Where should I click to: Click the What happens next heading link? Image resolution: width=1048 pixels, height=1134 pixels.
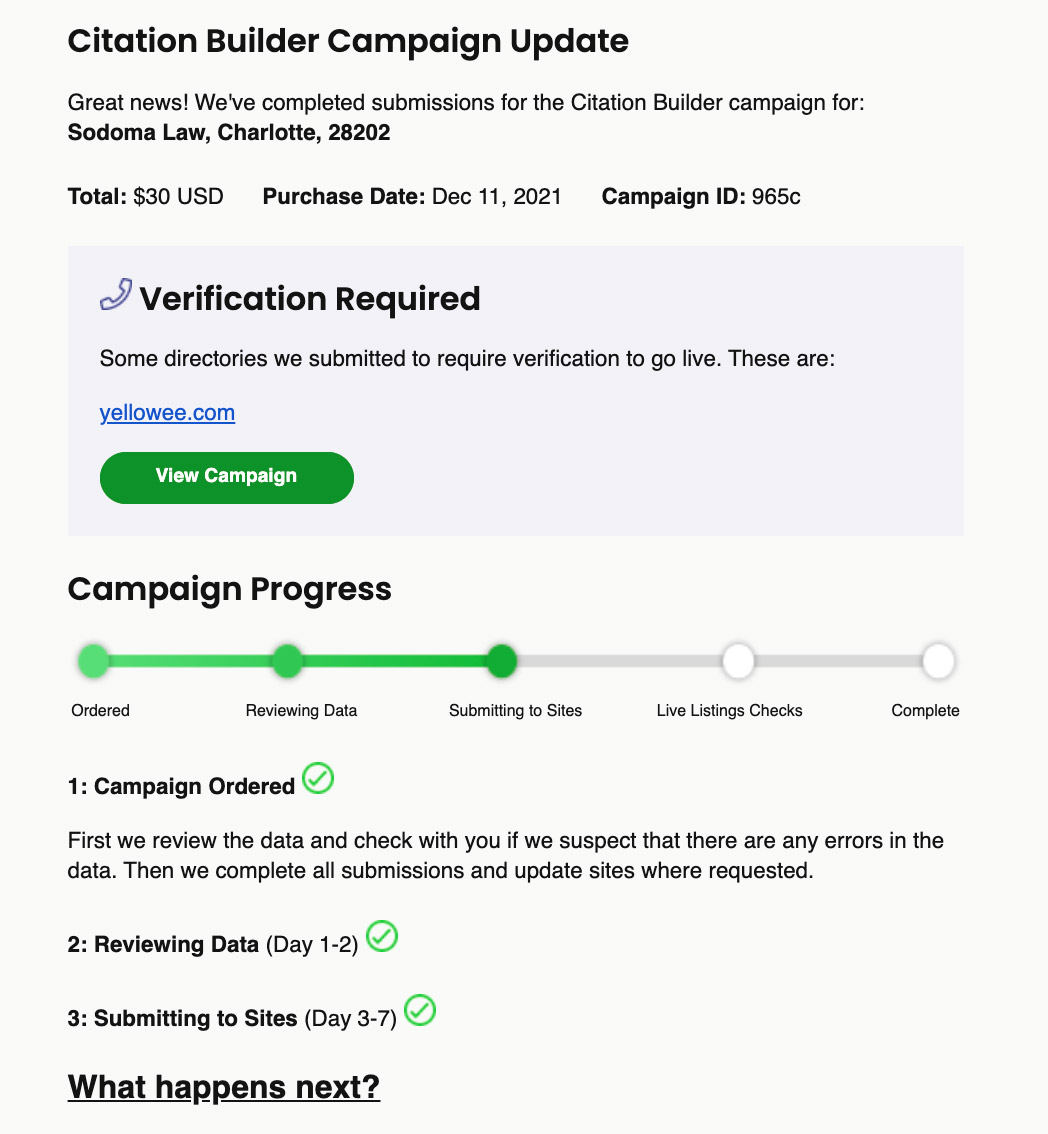tap(222, 1086)
